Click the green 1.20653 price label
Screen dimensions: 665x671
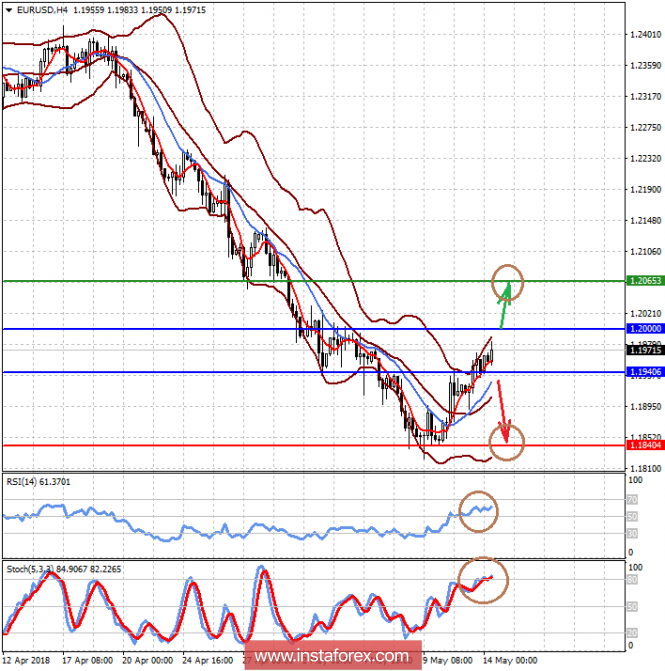[645, 281]
